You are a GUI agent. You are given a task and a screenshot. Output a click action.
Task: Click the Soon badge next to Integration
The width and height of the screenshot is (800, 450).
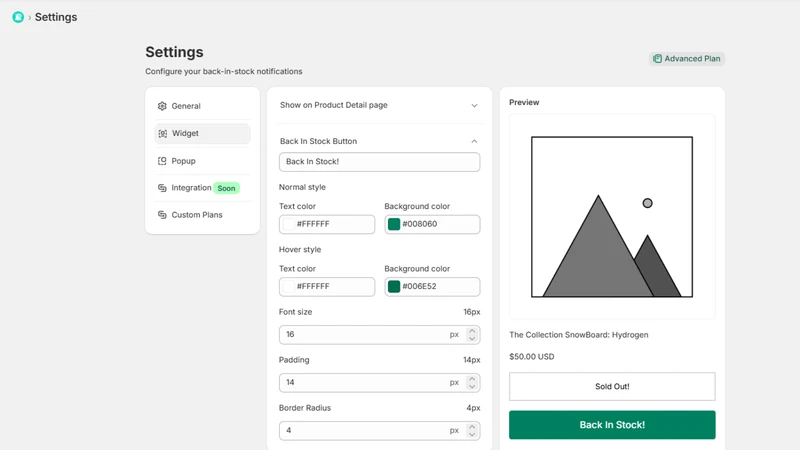point(227,188)
